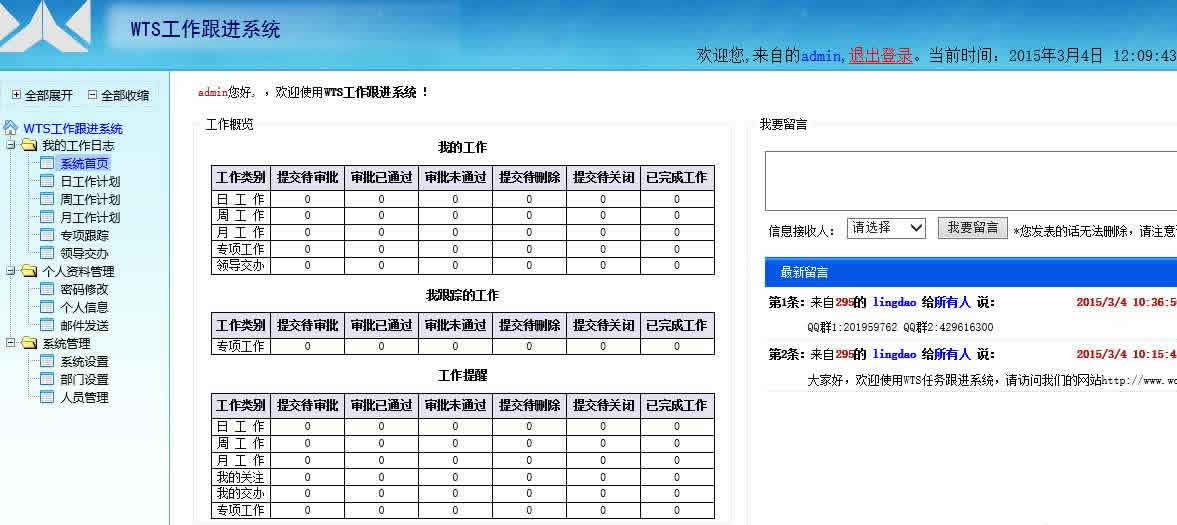Click the 全部展开 link

click(x=49, y=95)
